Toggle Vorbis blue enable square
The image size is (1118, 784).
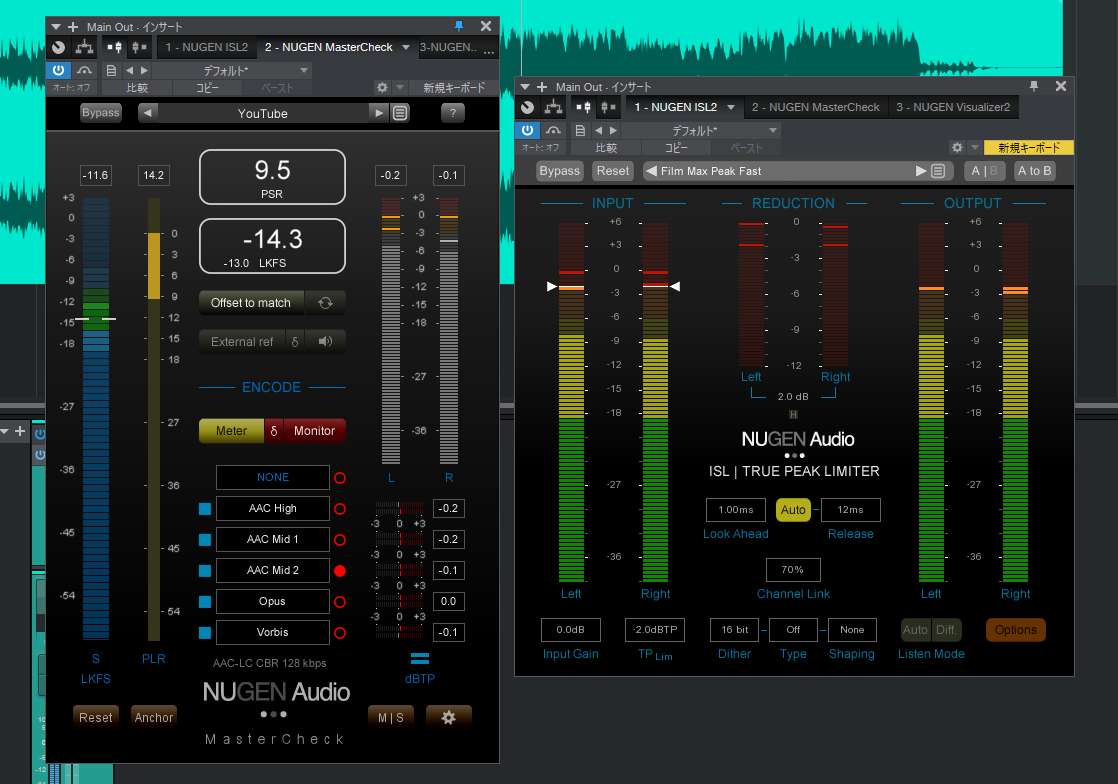205,633
